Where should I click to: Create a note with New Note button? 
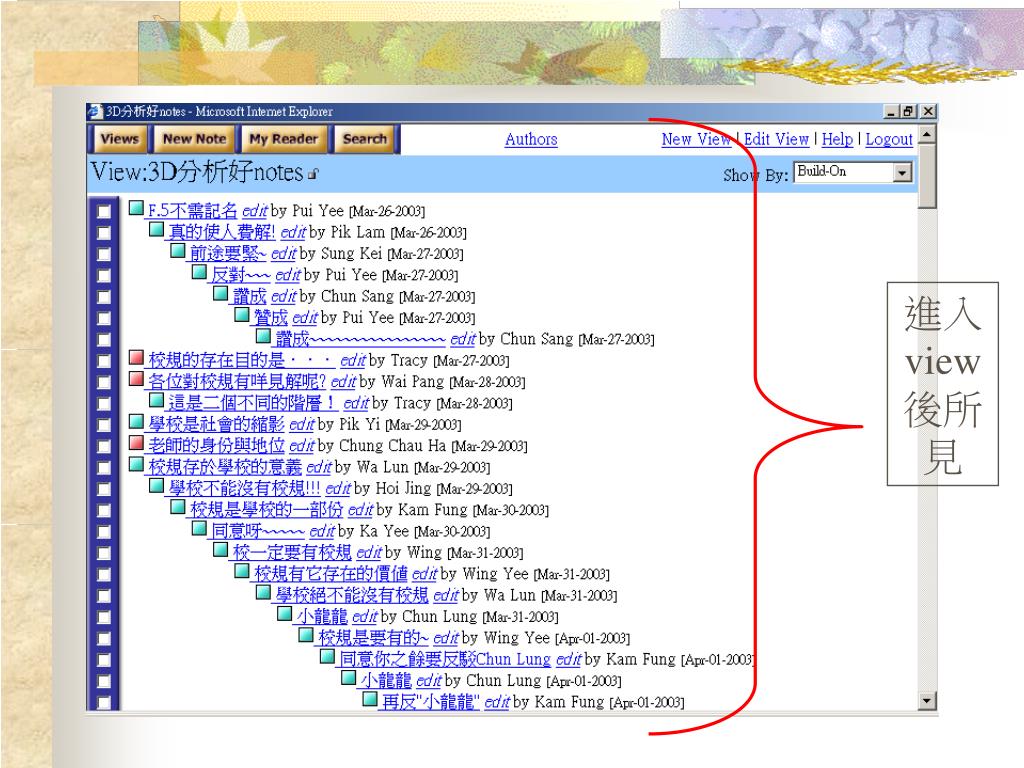click(195, 139)
